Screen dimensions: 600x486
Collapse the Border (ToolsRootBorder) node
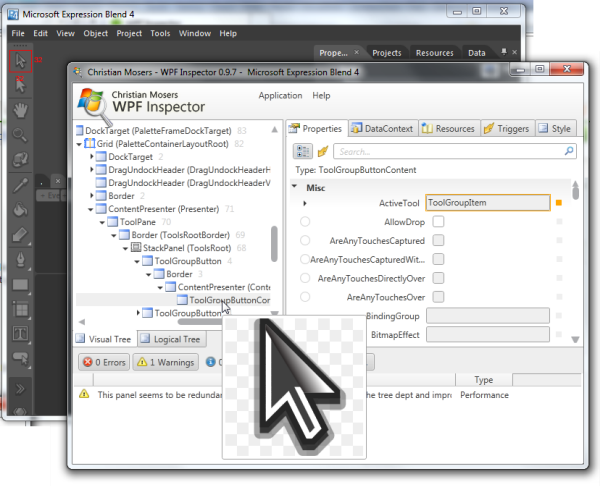[x=114, y=235]
